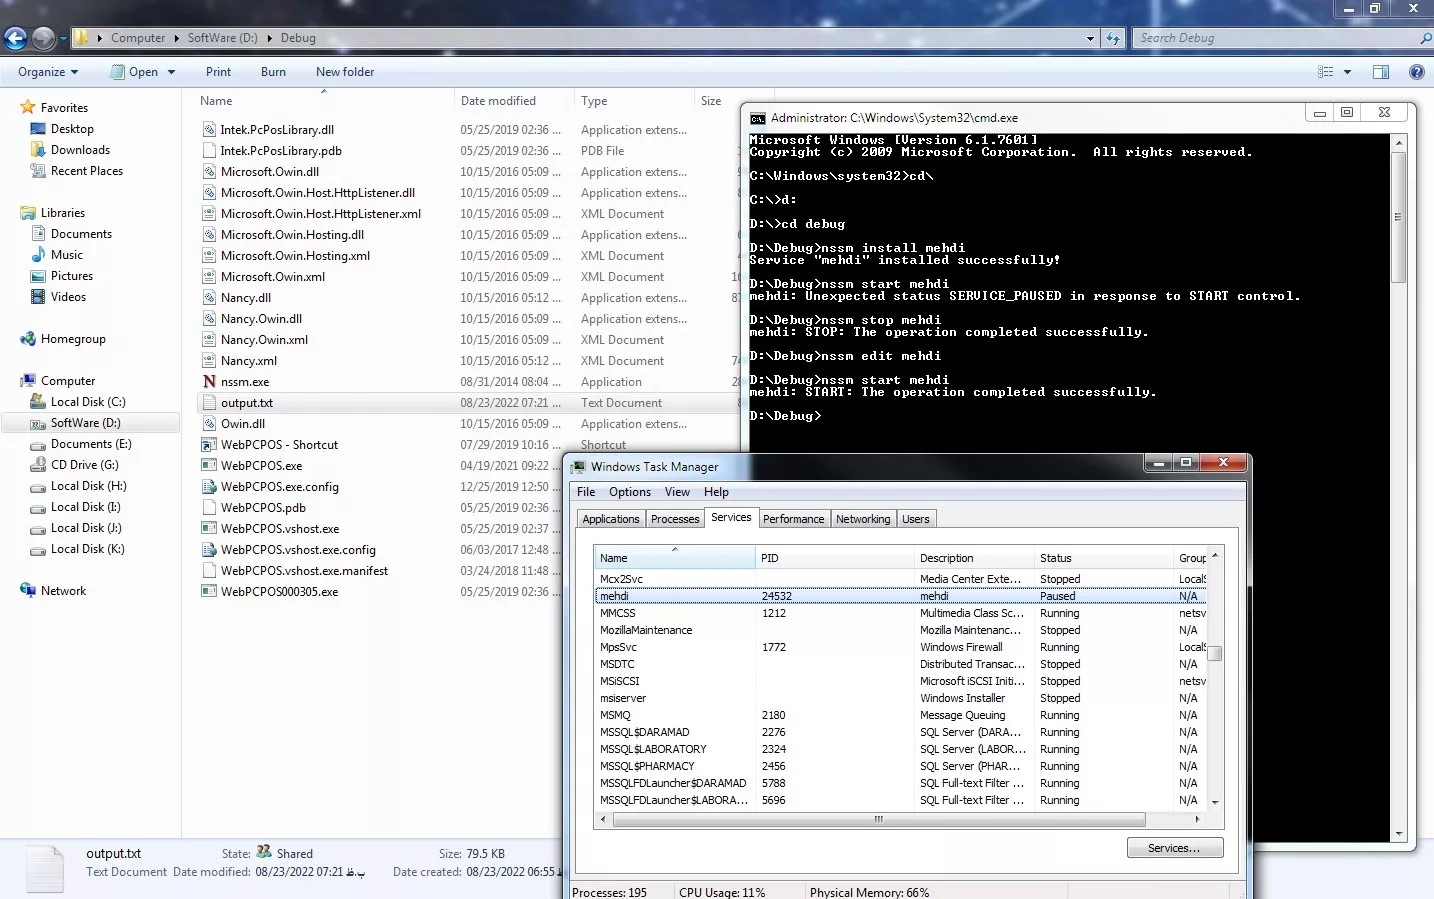Select the WebPCPOS - Shortcut icon
1434x899 pixels.
click(209, 444)
